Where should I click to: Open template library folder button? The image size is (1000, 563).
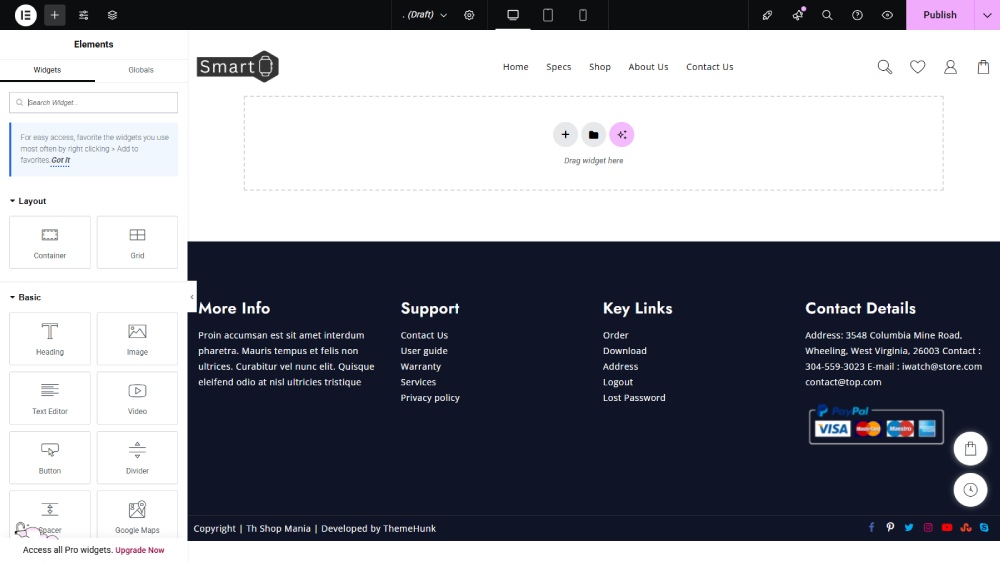(x=593, y=135)
